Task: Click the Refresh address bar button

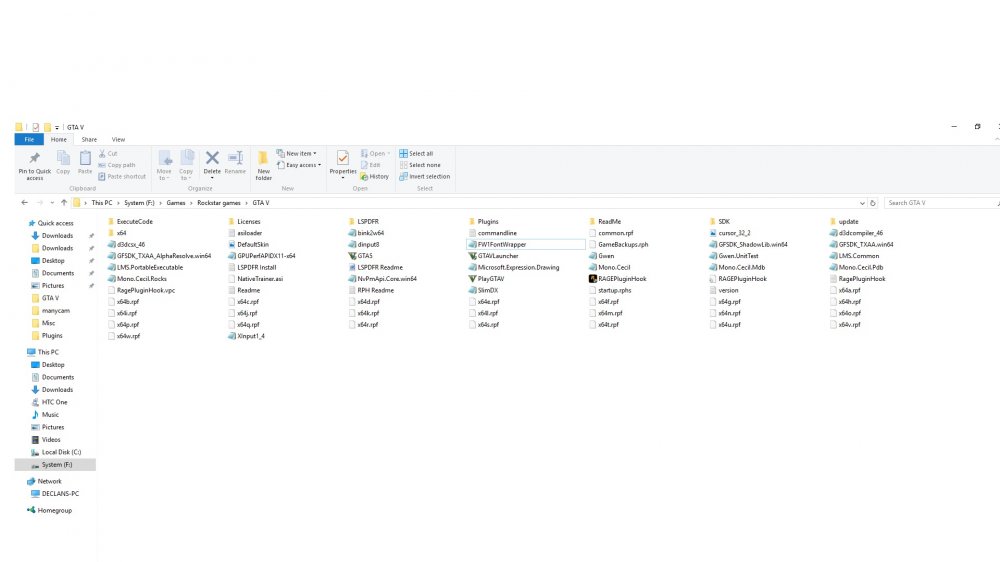Action: 873,203
